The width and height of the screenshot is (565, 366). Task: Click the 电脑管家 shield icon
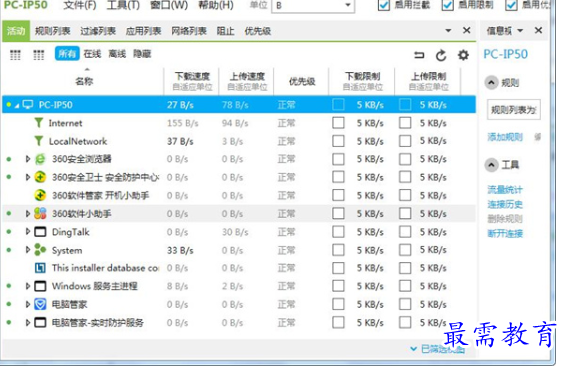40,304
